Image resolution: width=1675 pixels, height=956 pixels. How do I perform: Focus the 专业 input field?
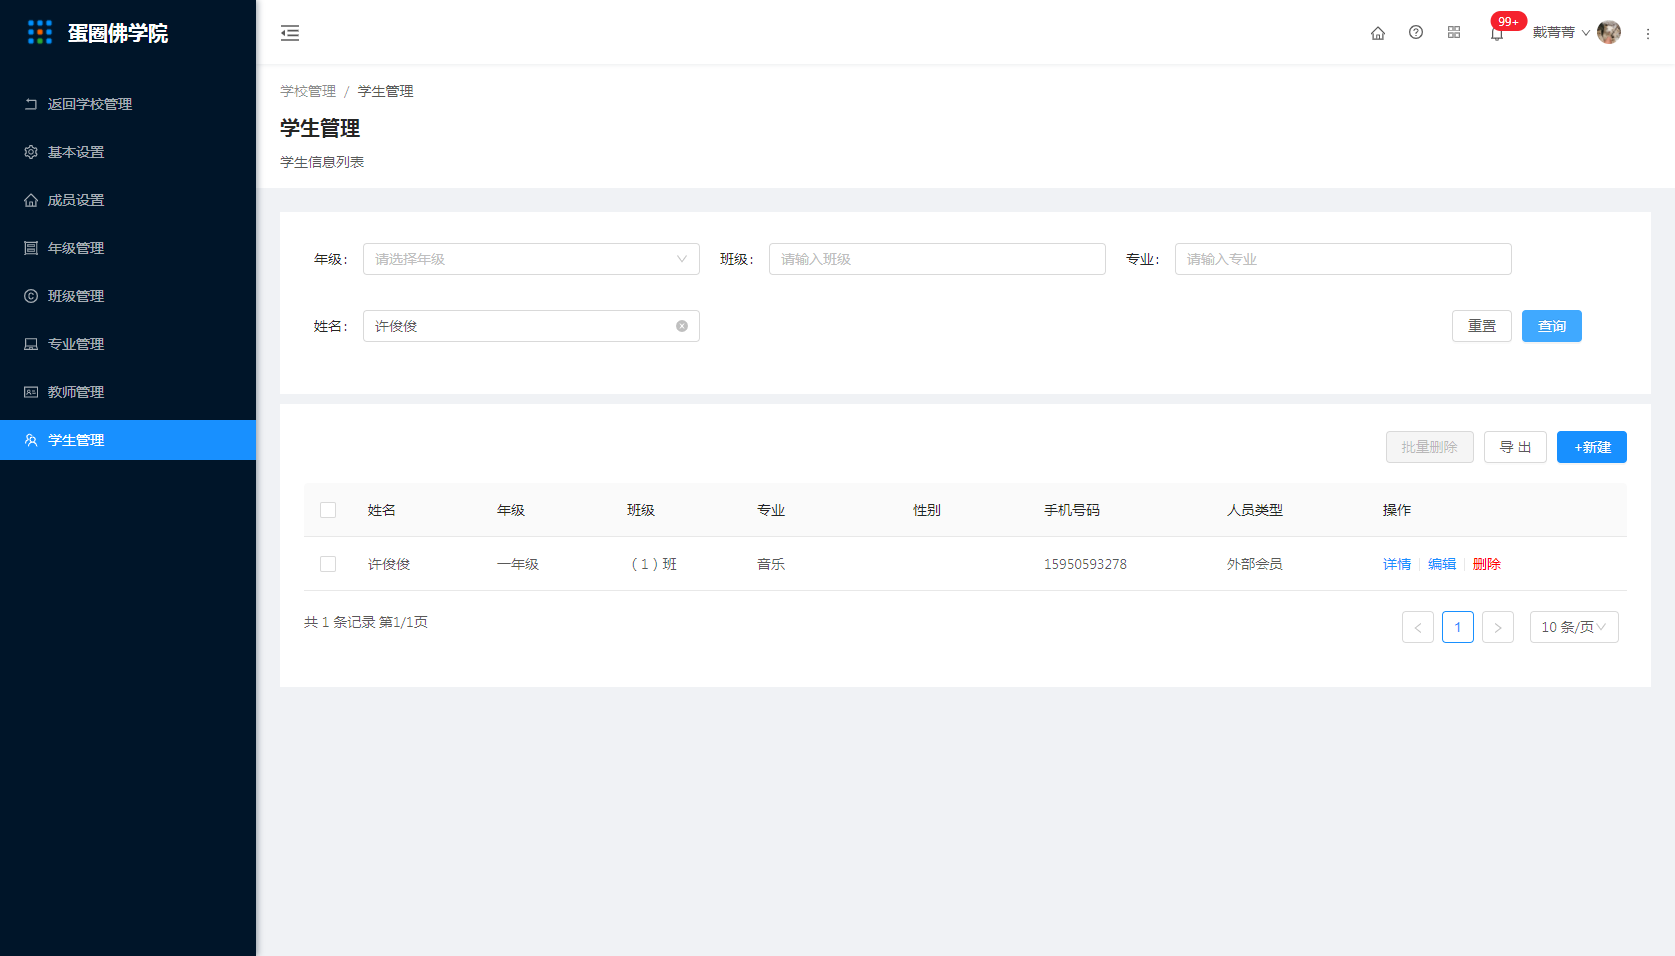pyautogui.click(x=1343, y=259)
